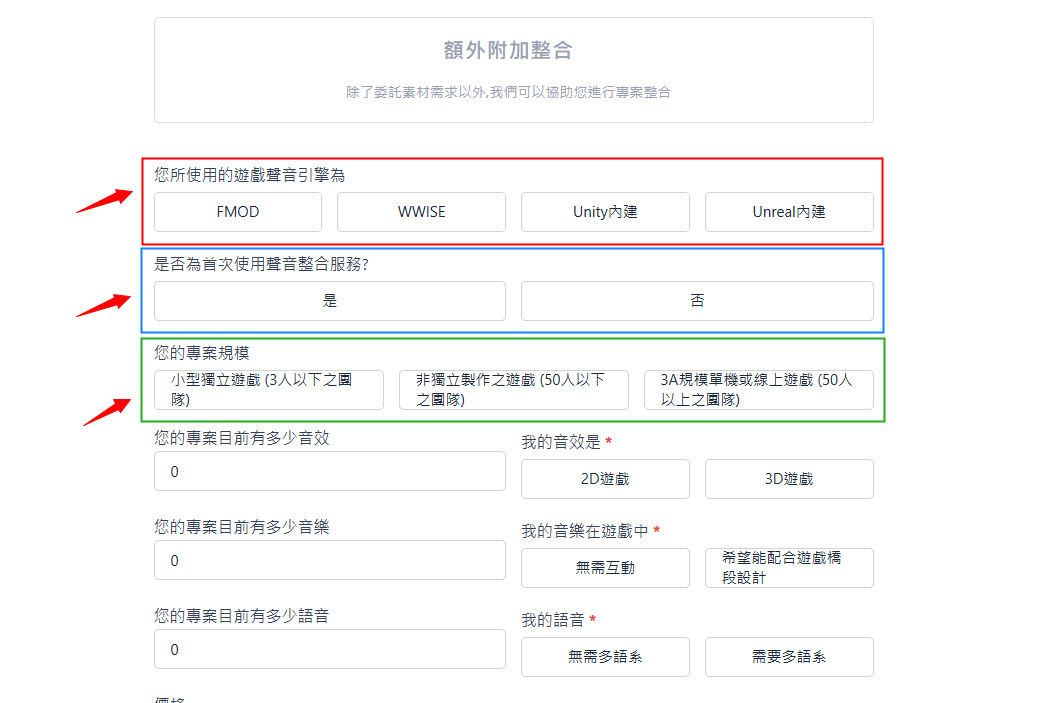Choose 非獨立製作之遊戲 project scale

point(514,390)
